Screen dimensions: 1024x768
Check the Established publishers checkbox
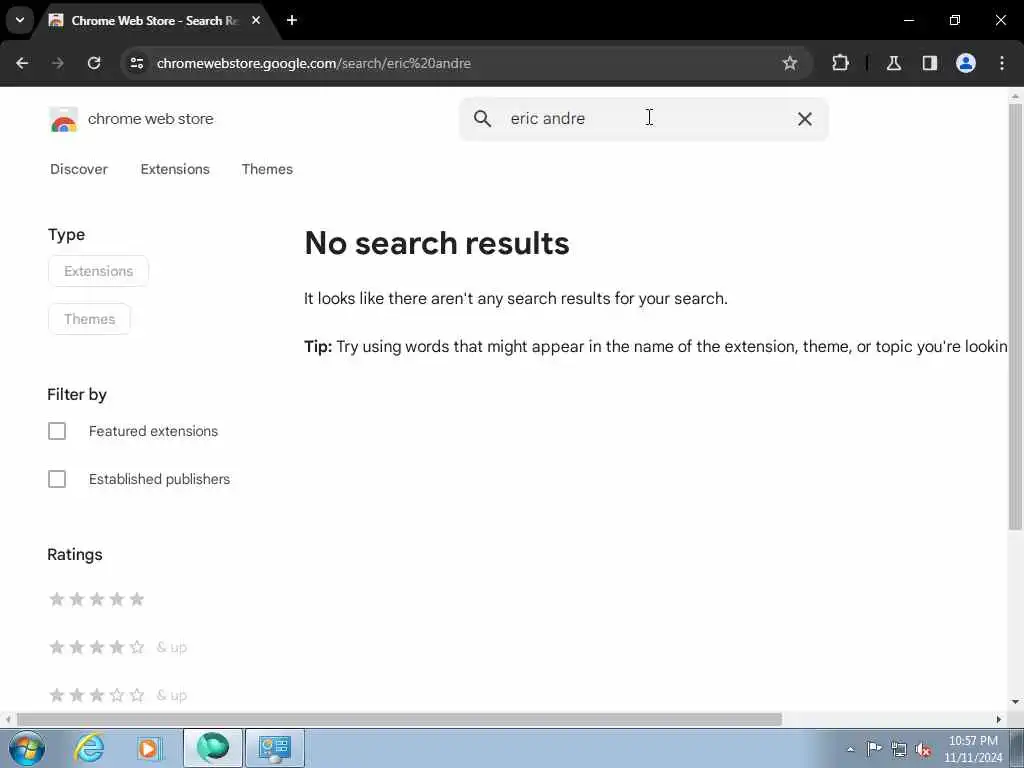click(57, 479)
